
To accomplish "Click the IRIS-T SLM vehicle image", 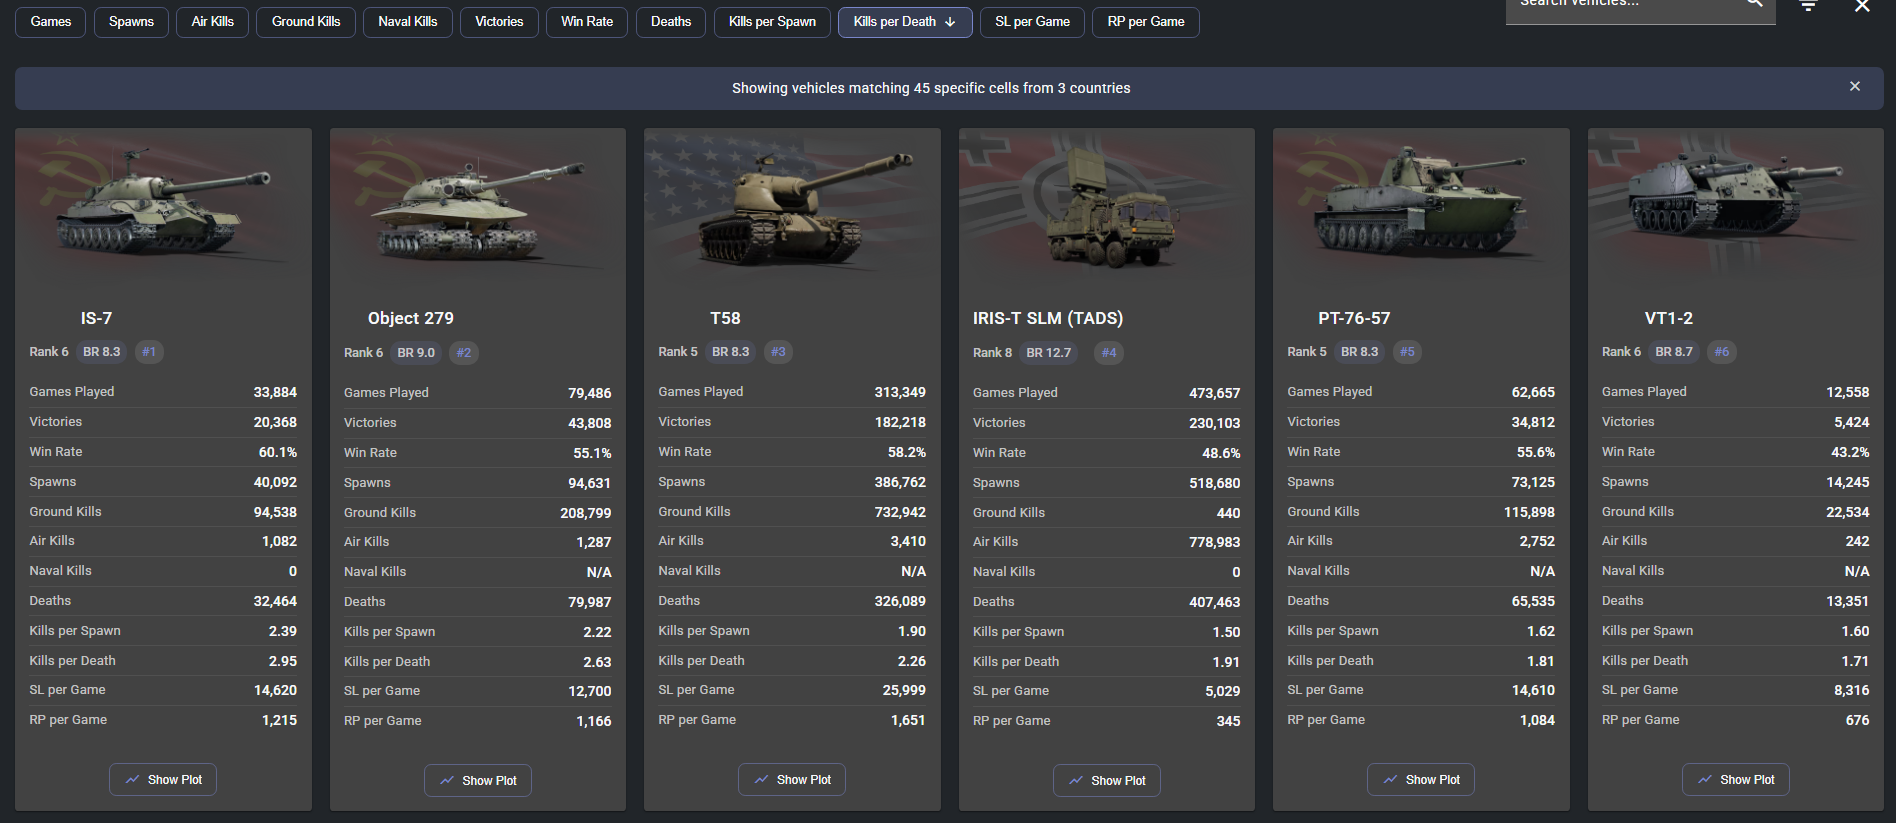I will coord(1106,206).
